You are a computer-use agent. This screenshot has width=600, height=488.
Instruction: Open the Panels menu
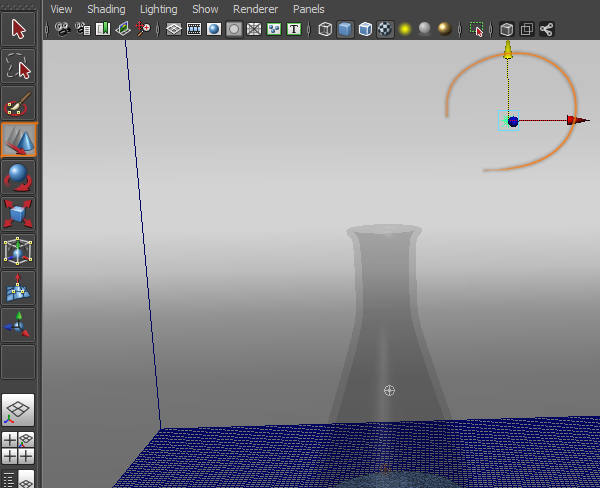(308, 9)
